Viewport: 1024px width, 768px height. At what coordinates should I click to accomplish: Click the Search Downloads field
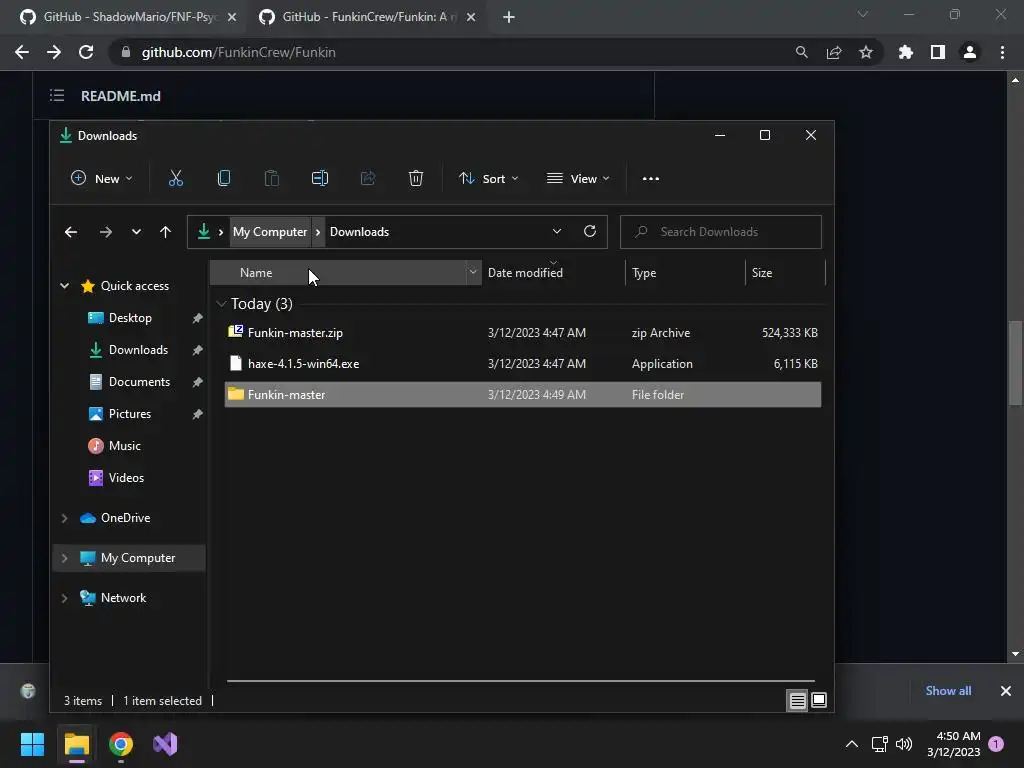coord(720,232)
